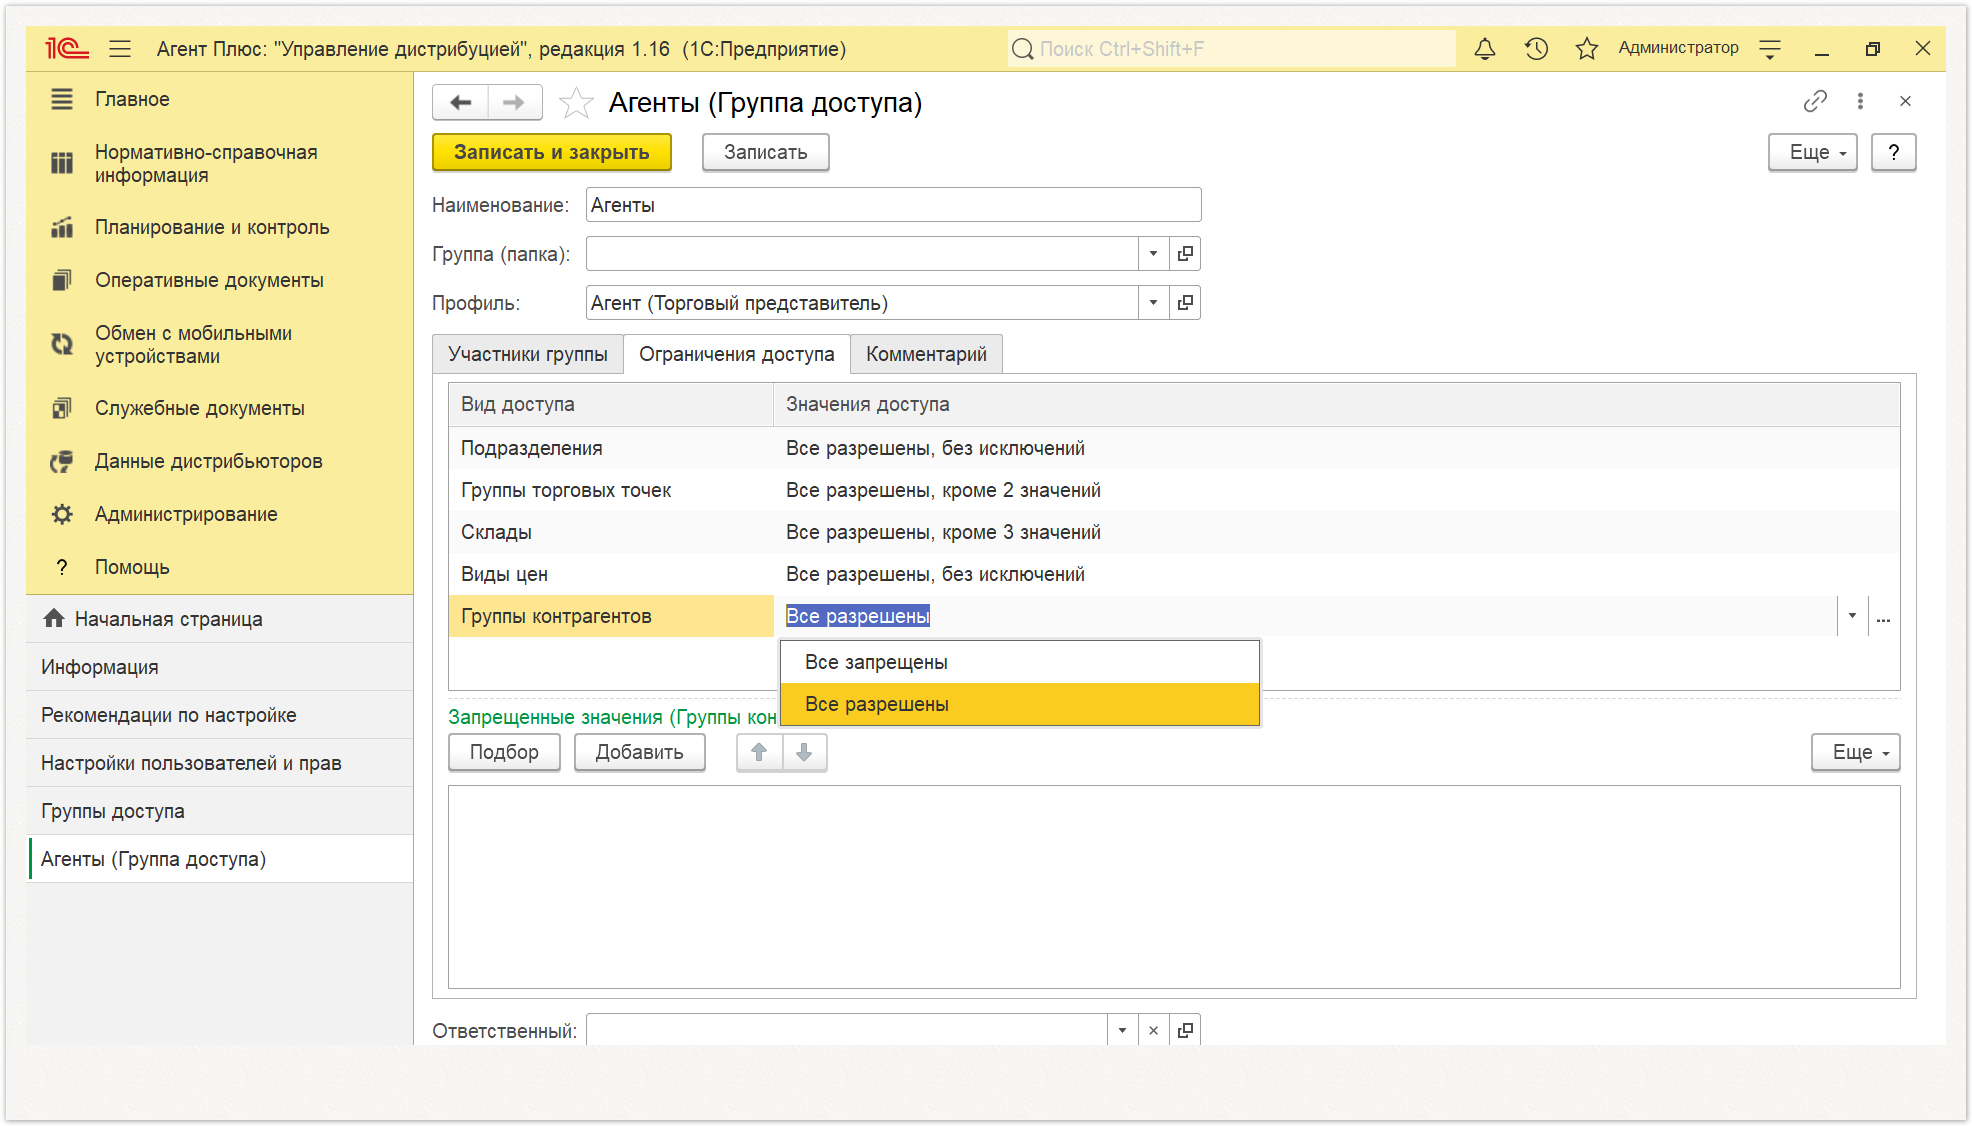1972x1126 pixels.
Task: Open the Профиль value card icon
Action: pos(1185,302)
